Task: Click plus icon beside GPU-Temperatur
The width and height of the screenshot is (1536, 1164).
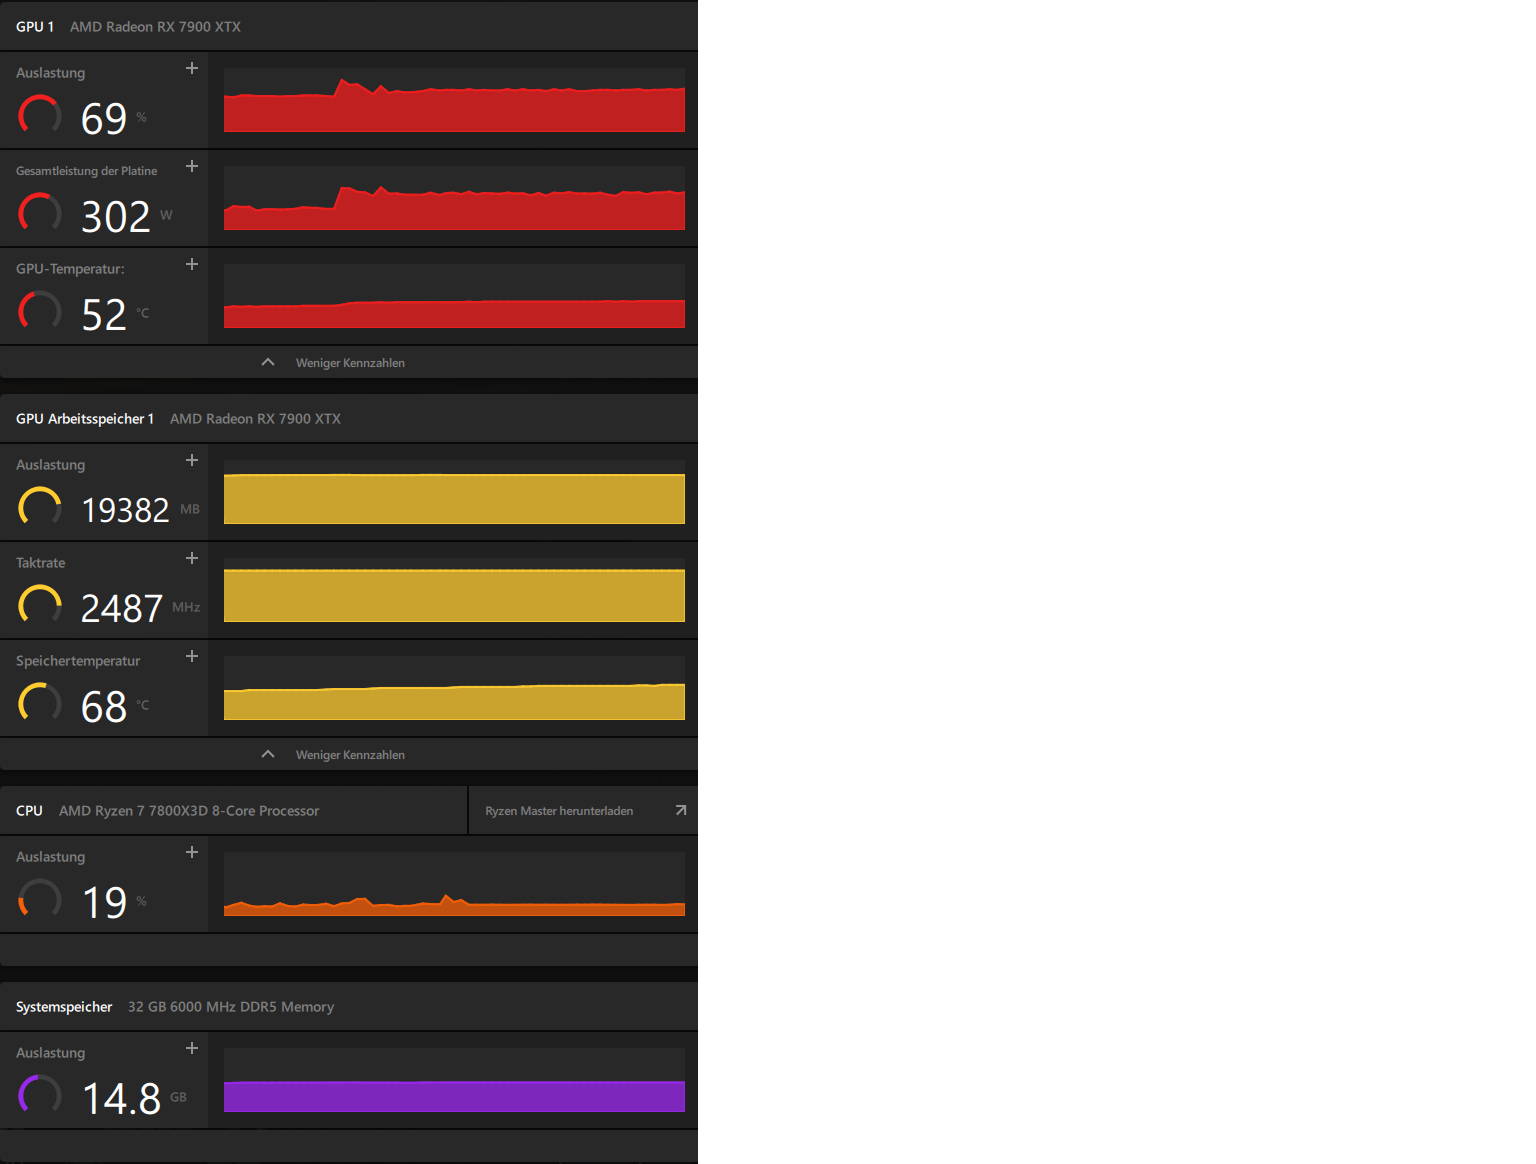Action: (192, 265)
